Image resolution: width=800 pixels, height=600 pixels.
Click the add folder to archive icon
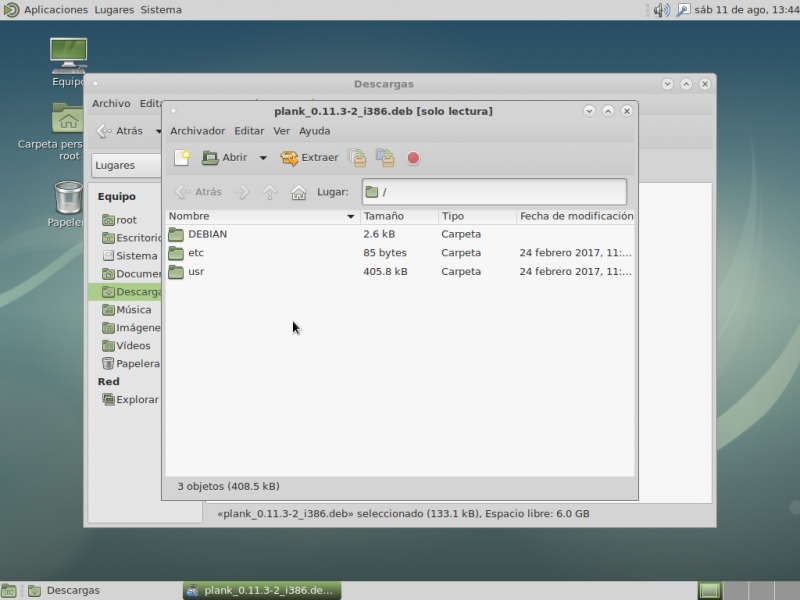[384, 157]
